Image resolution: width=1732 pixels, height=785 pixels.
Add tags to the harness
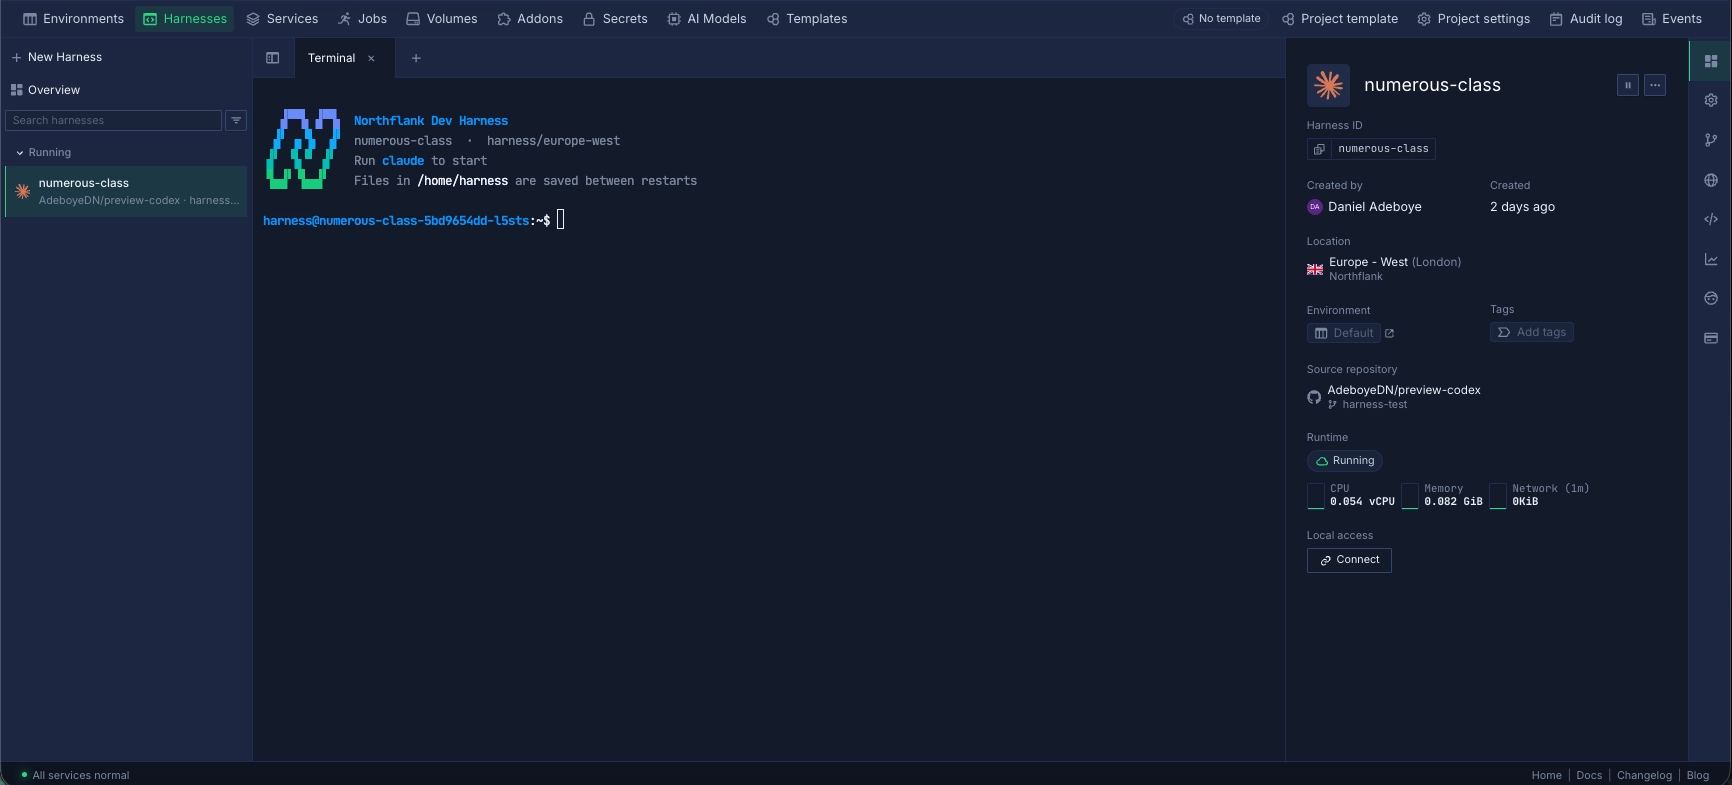click(1531, 333)
